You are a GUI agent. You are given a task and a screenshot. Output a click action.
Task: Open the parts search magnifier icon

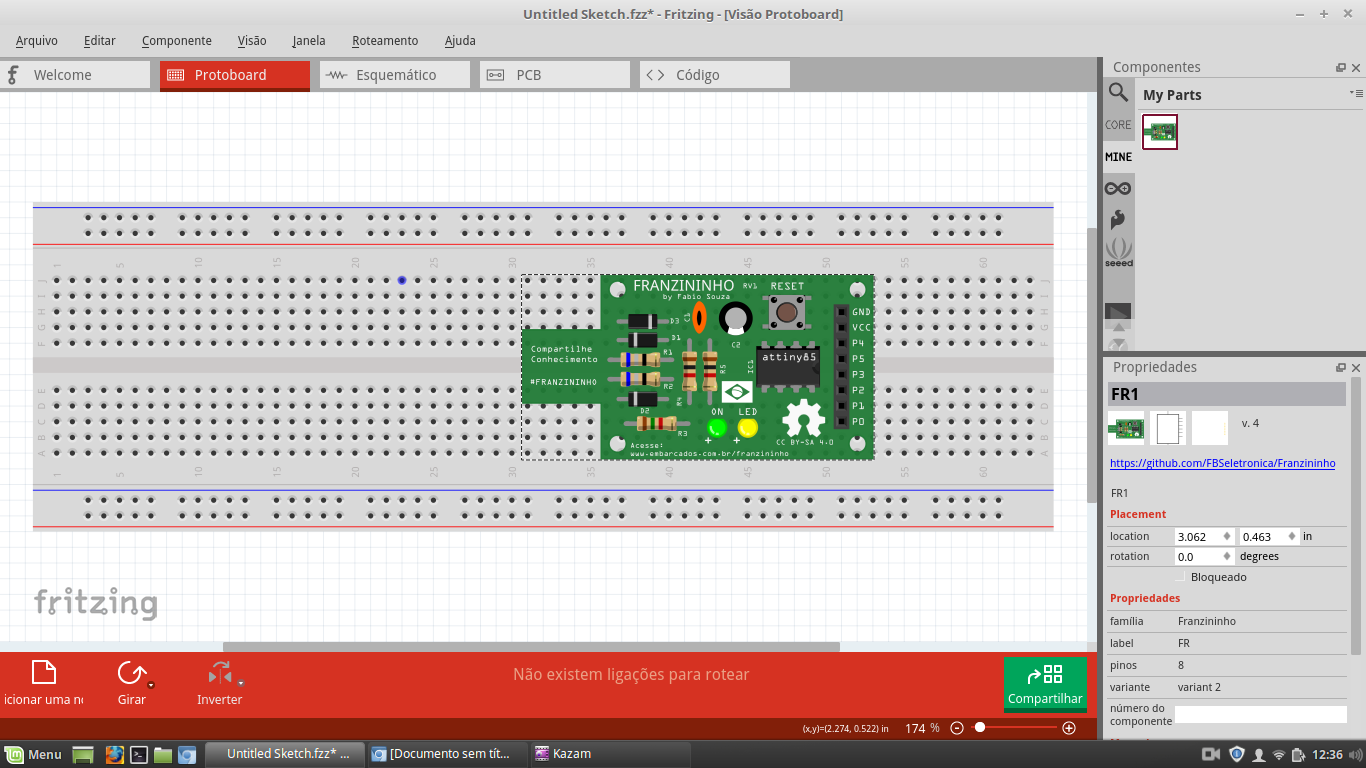pos(1118,93)
